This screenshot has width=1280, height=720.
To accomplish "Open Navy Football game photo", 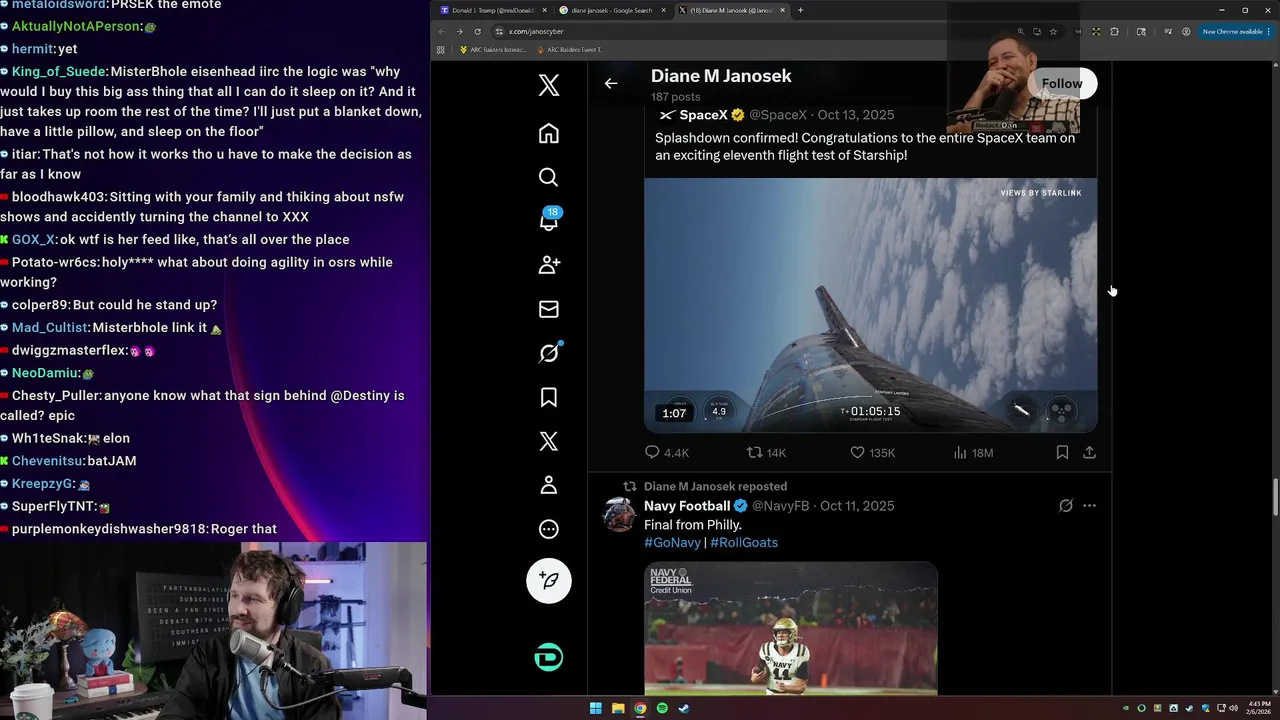I will tap(791, 628).
